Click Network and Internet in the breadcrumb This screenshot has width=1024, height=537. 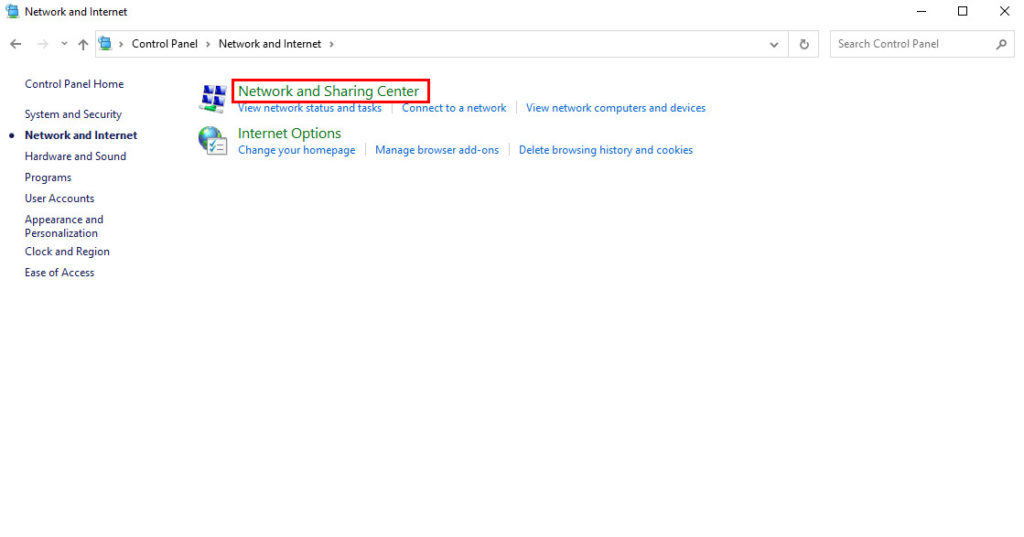pos(270,44)
